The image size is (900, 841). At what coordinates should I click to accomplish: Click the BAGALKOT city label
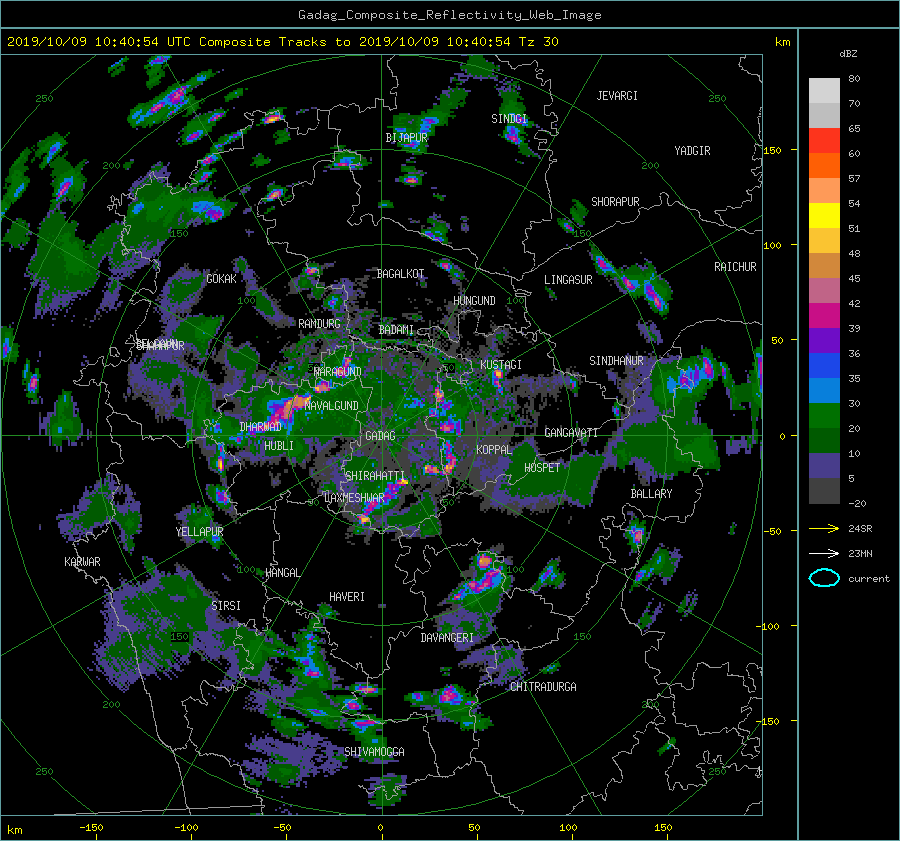pos(400,274)
